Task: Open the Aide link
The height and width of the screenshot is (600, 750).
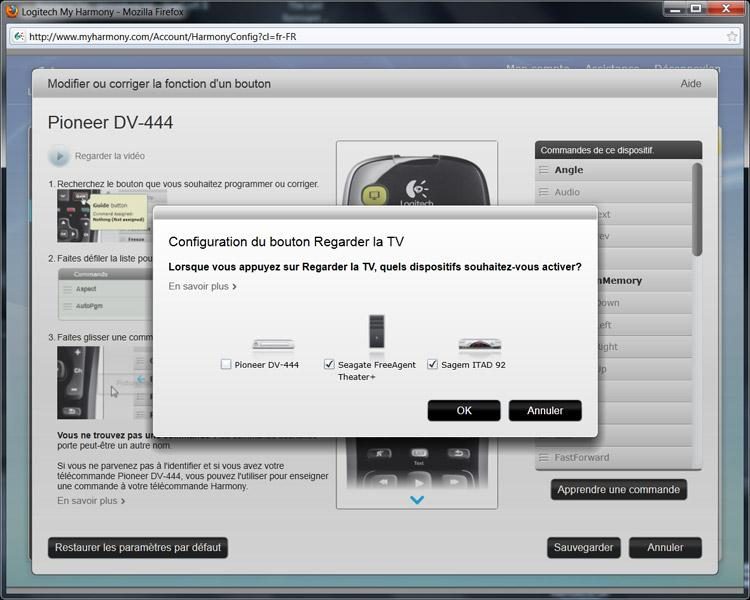Action: [691, 84]
